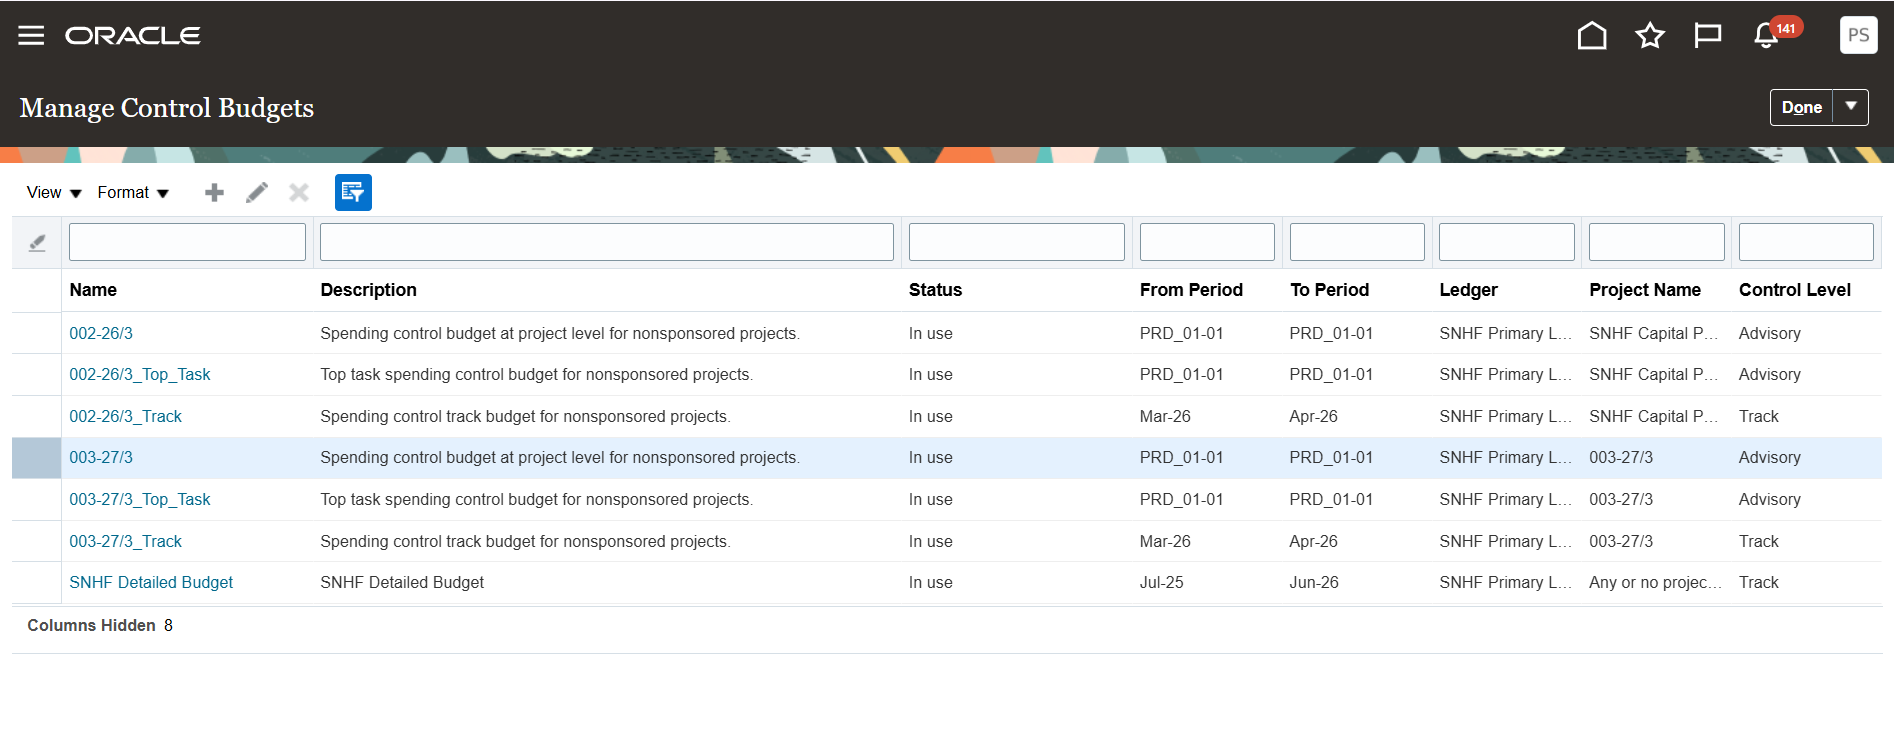Click the Oracle logo
Screen dimensions: 1894x748
point(133,36)
